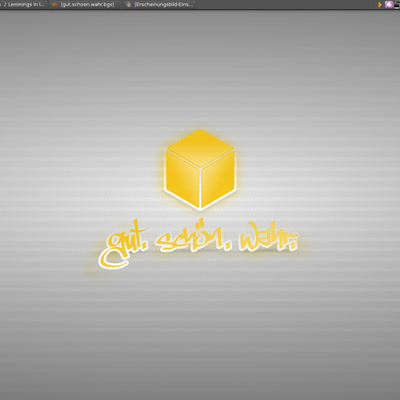Click the orange folder icon beside gut.schoen.wahr.bgs
The image size is (400, 400).
(x=54, y=5)
